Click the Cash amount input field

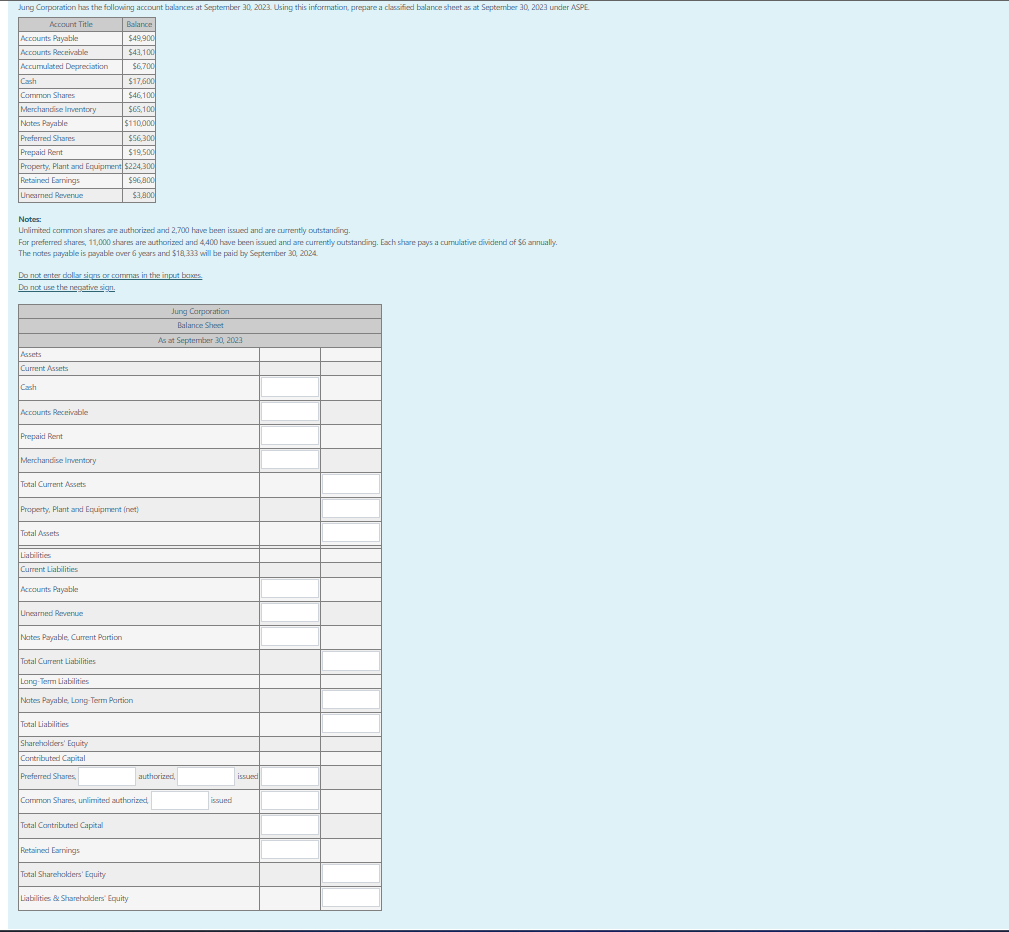(289, 386)
